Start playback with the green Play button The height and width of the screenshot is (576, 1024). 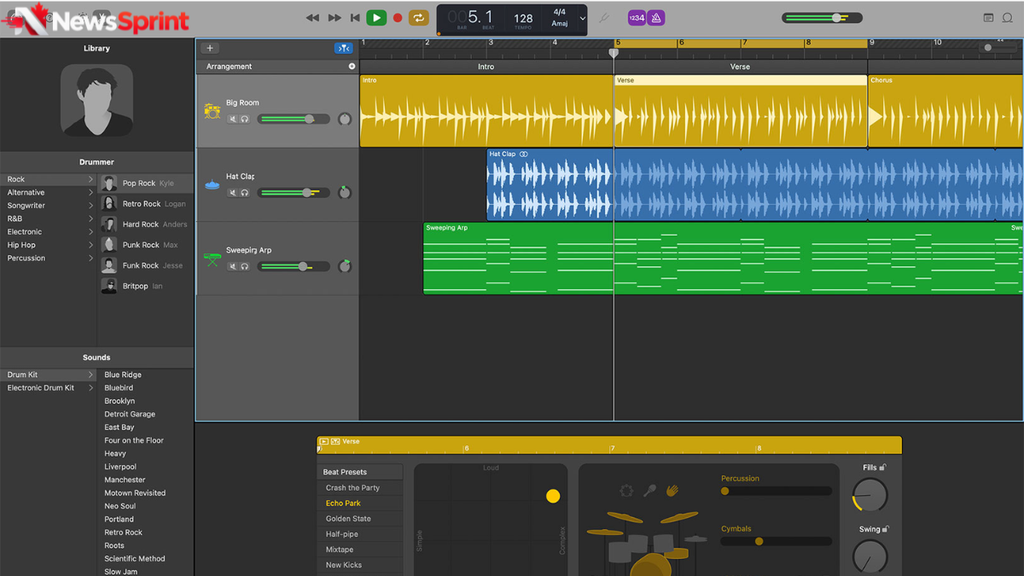376,18
